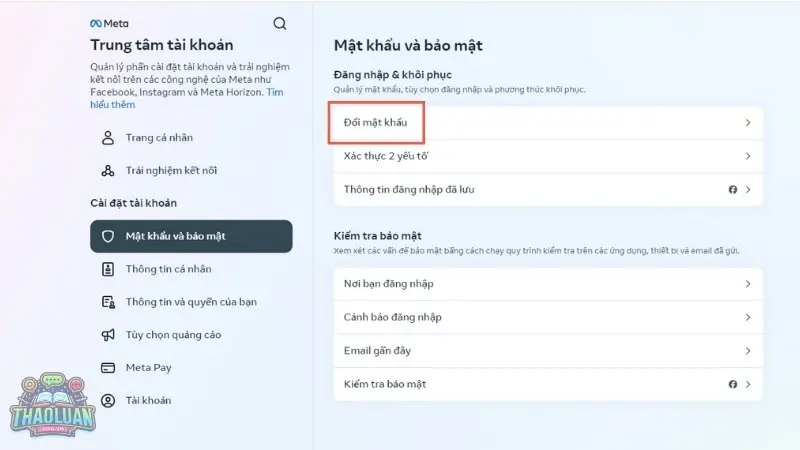
Task: Click the Meta Pay card icon
Action: pos(108,367)
